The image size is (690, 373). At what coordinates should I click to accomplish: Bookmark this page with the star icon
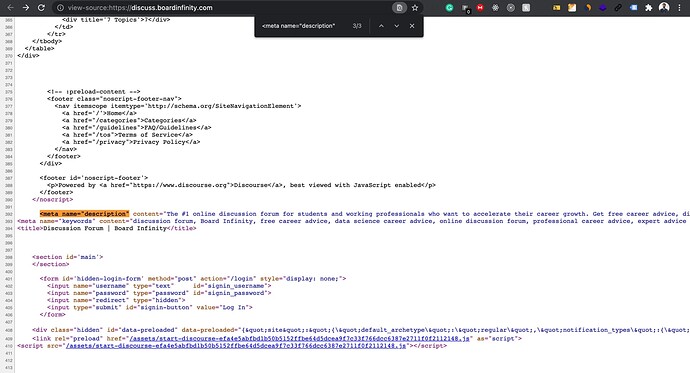click(x=415, y=7)
